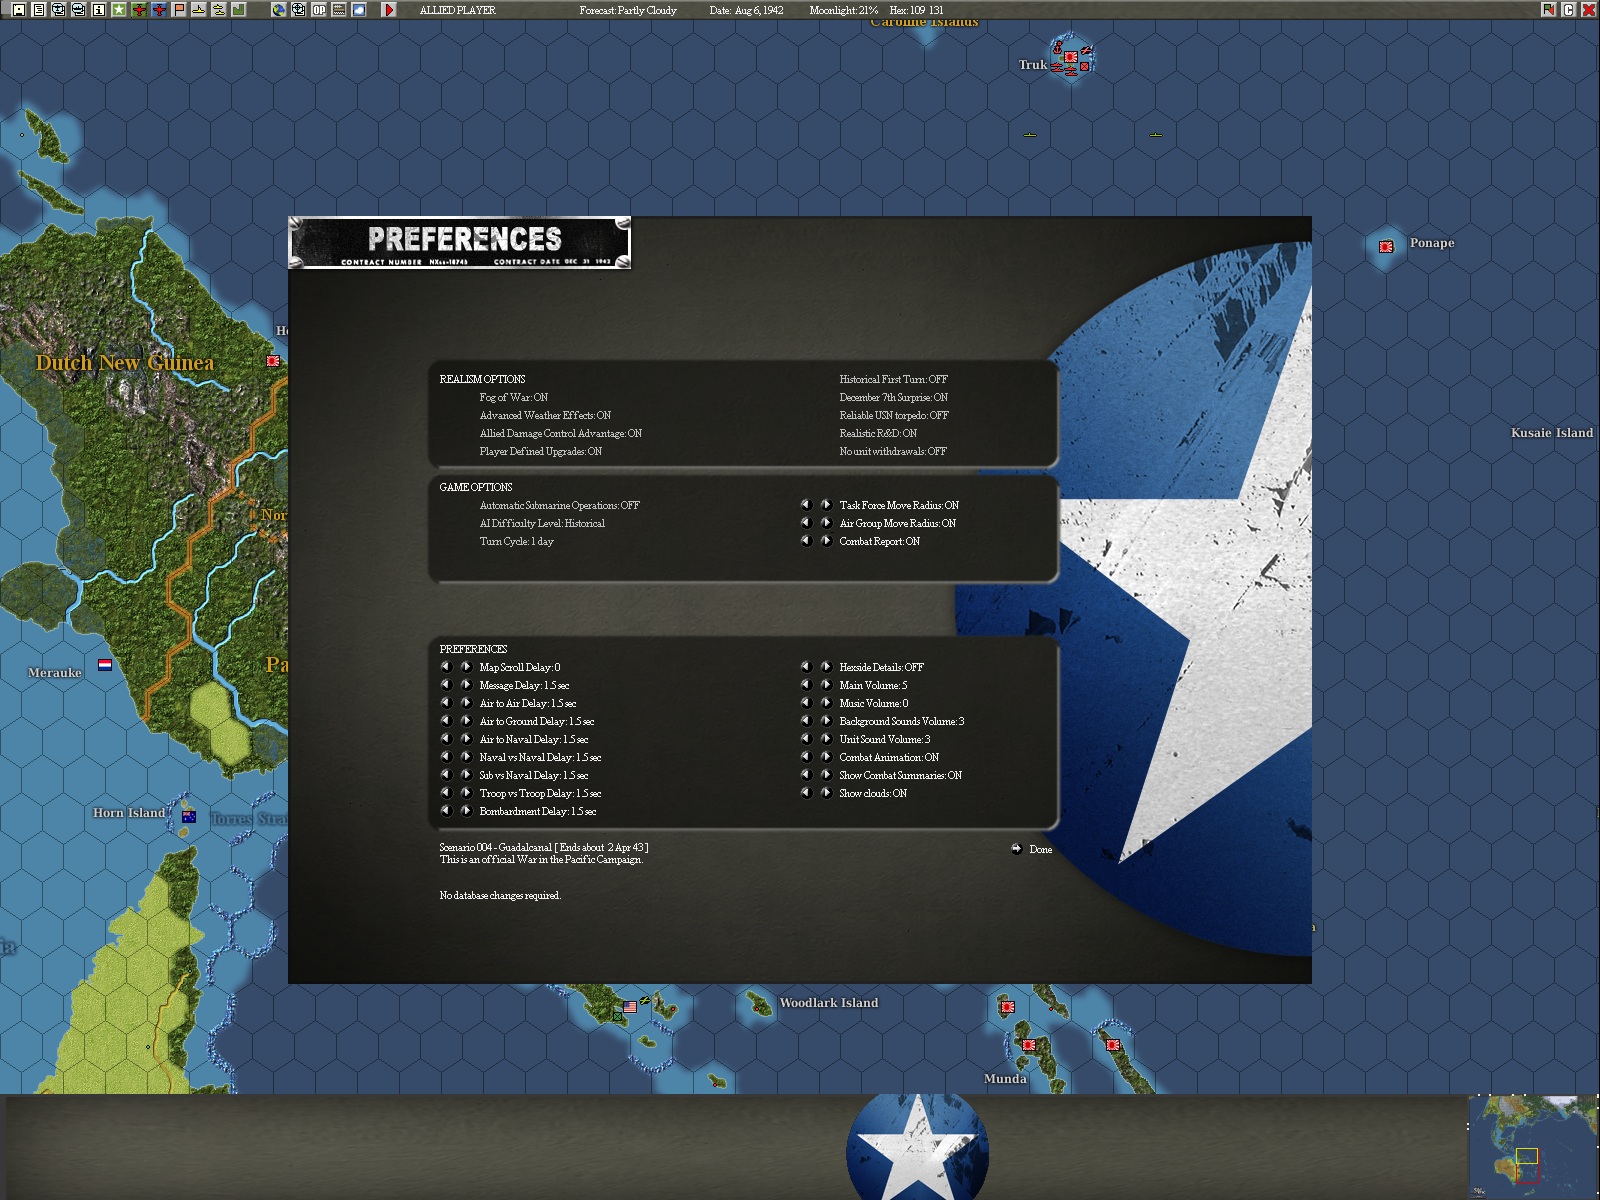Click Done to close Preferences
1600x1200 pixels.
[x=1031, y=849]
